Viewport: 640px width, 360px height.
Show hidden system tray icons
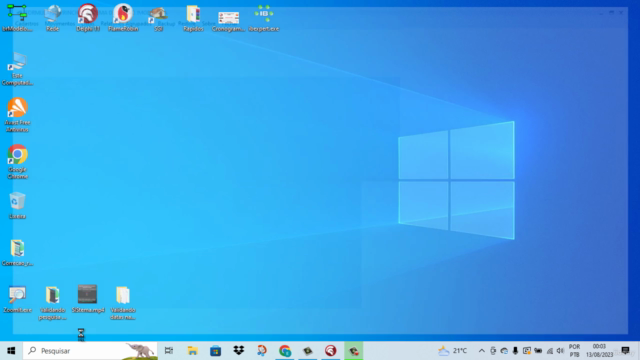[482, 351]
